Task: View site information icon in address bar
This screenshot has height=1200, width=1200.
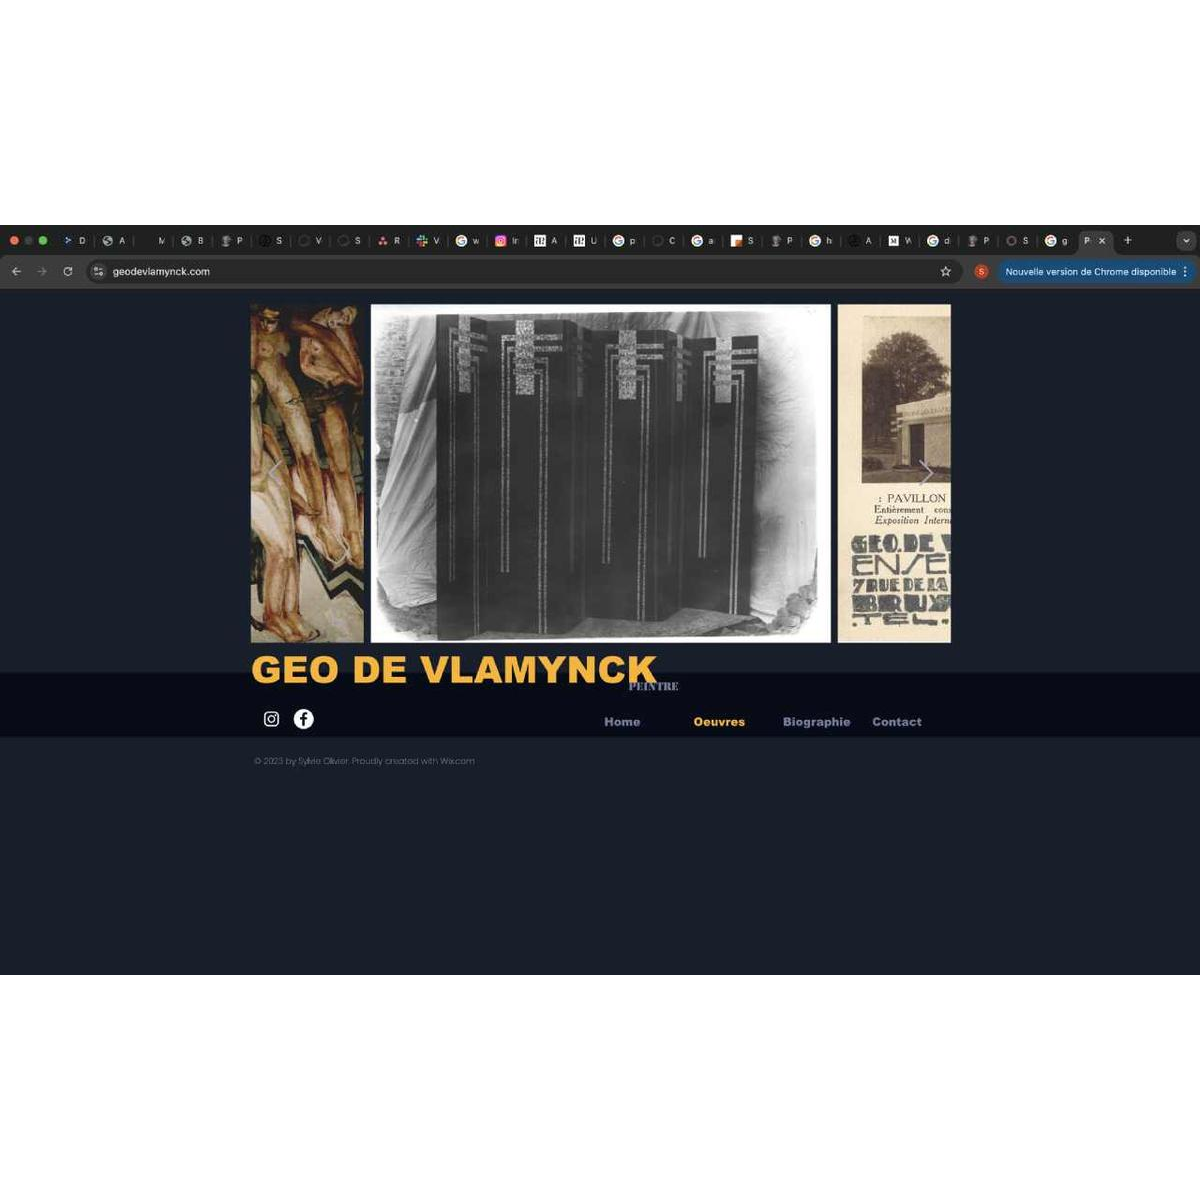Action: [98, 271]
